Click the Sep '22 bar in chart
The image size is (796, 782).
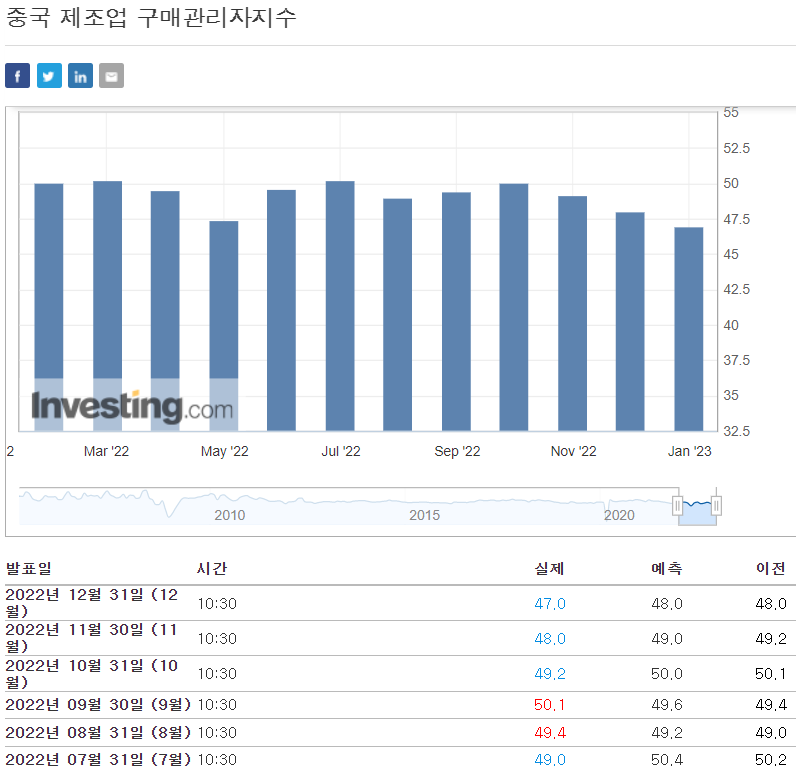click(x=456, y=312)
